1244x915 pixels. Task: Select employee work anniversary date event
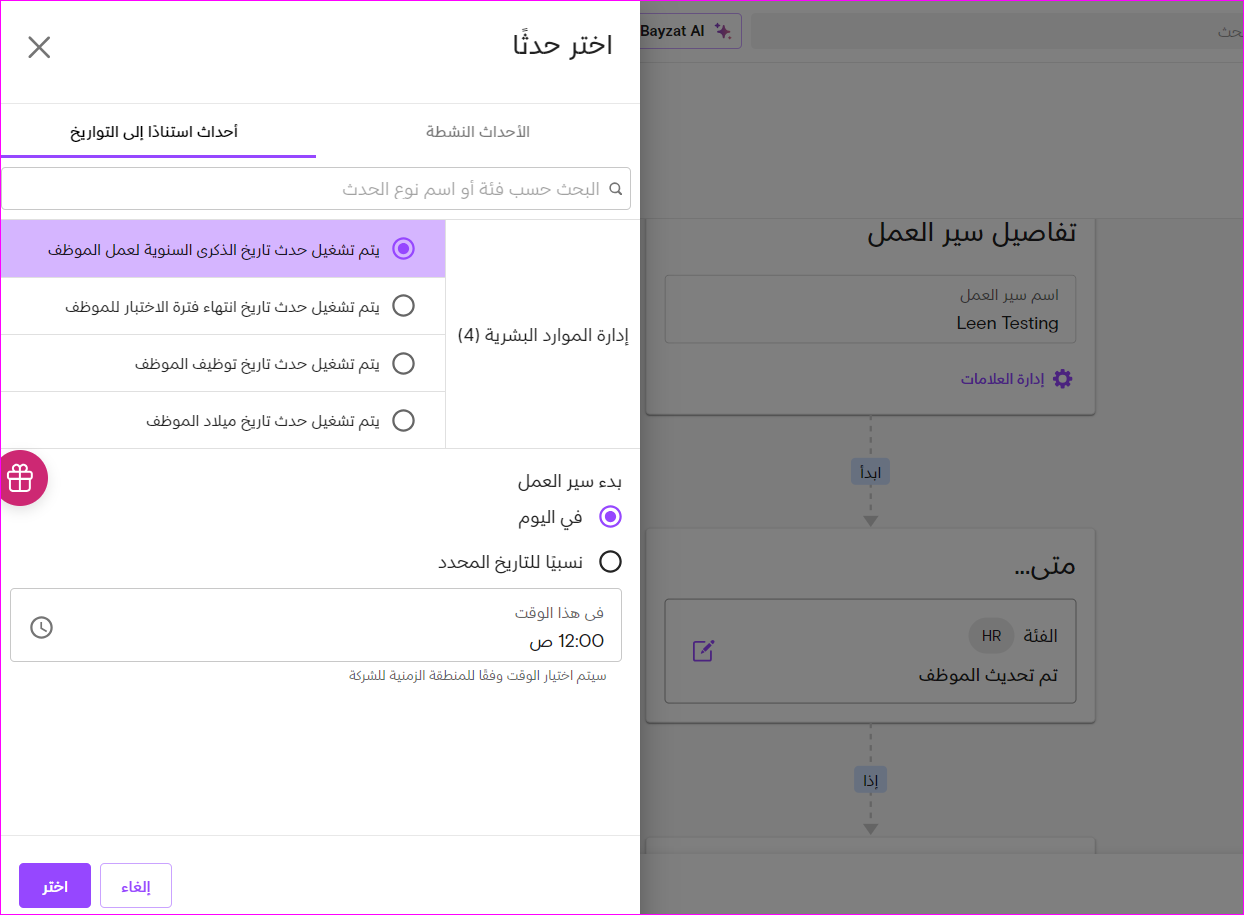[403, 249]
